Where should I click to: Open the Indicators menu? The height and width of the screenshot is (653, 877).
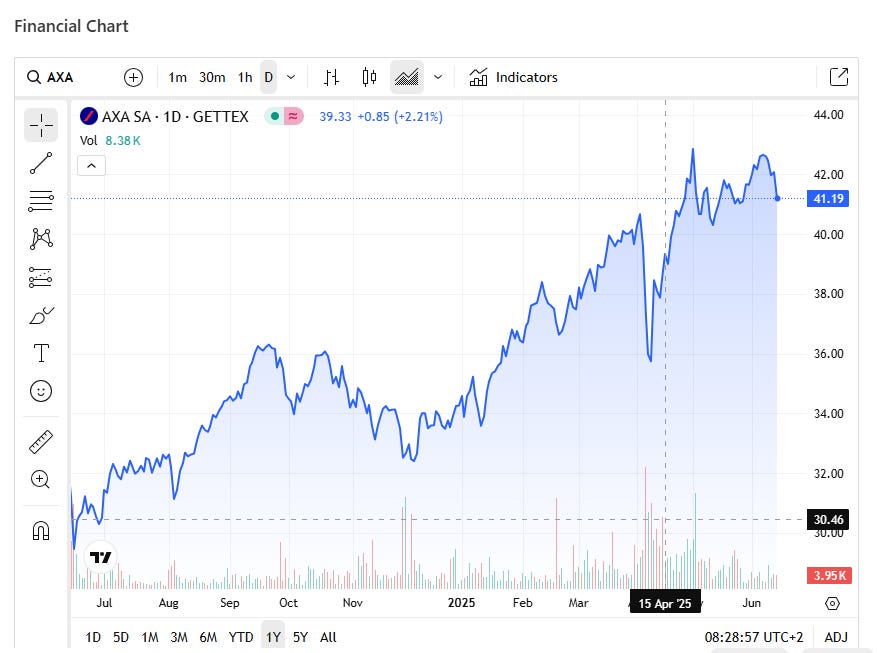coord(513,77)
